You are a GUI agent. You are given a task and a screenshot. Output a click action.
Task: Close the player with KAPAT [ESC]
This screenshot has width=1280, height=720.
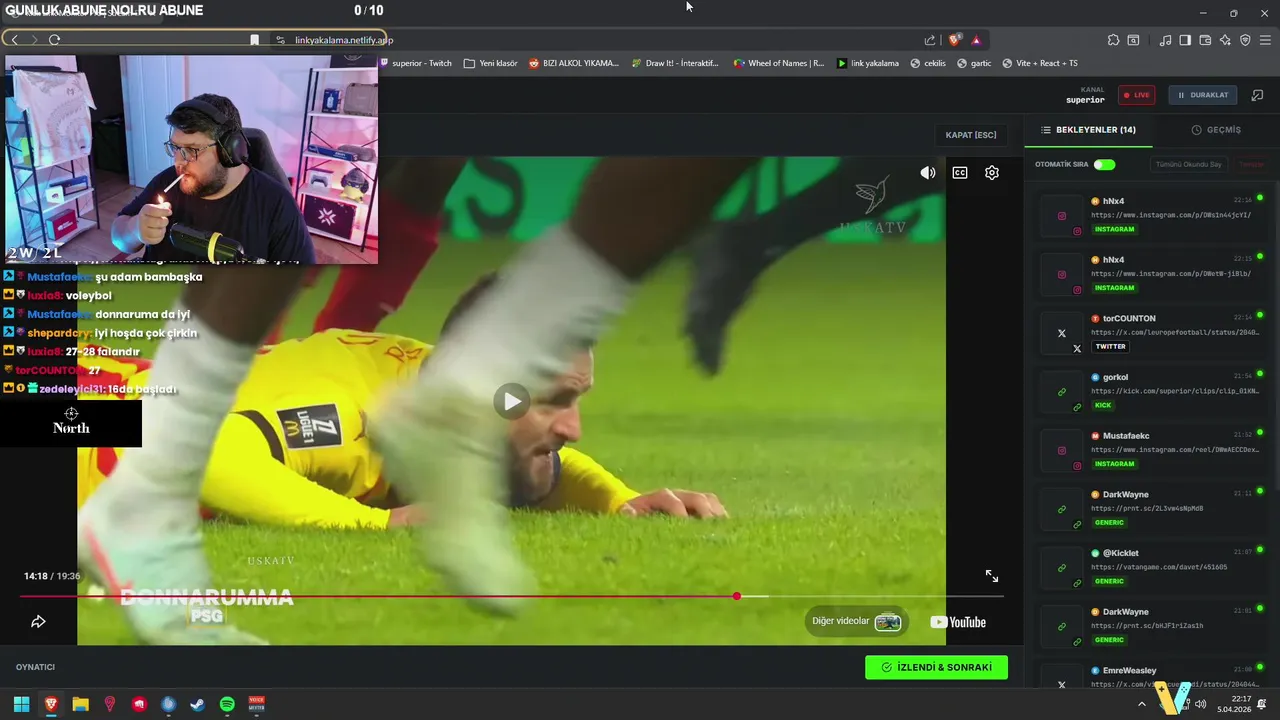pos(971,135)
